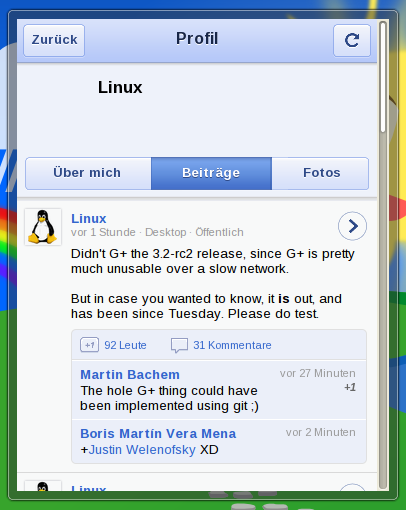Go back with the Zurück button
Image resolution: width=406 pixels, height=510 pixels.
(x=54, y=40)
